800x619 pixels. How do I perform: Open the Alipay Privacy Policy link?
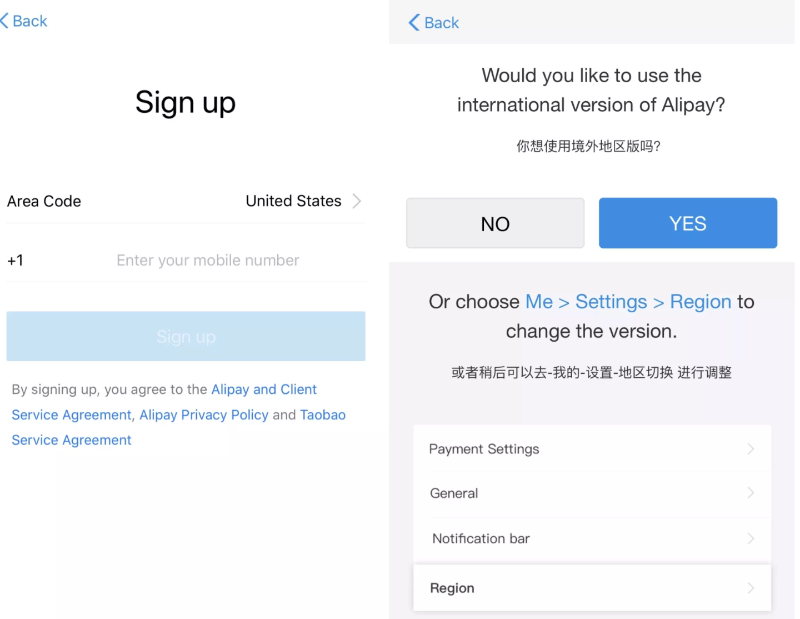pyautogui.click(x=204, y=415)
